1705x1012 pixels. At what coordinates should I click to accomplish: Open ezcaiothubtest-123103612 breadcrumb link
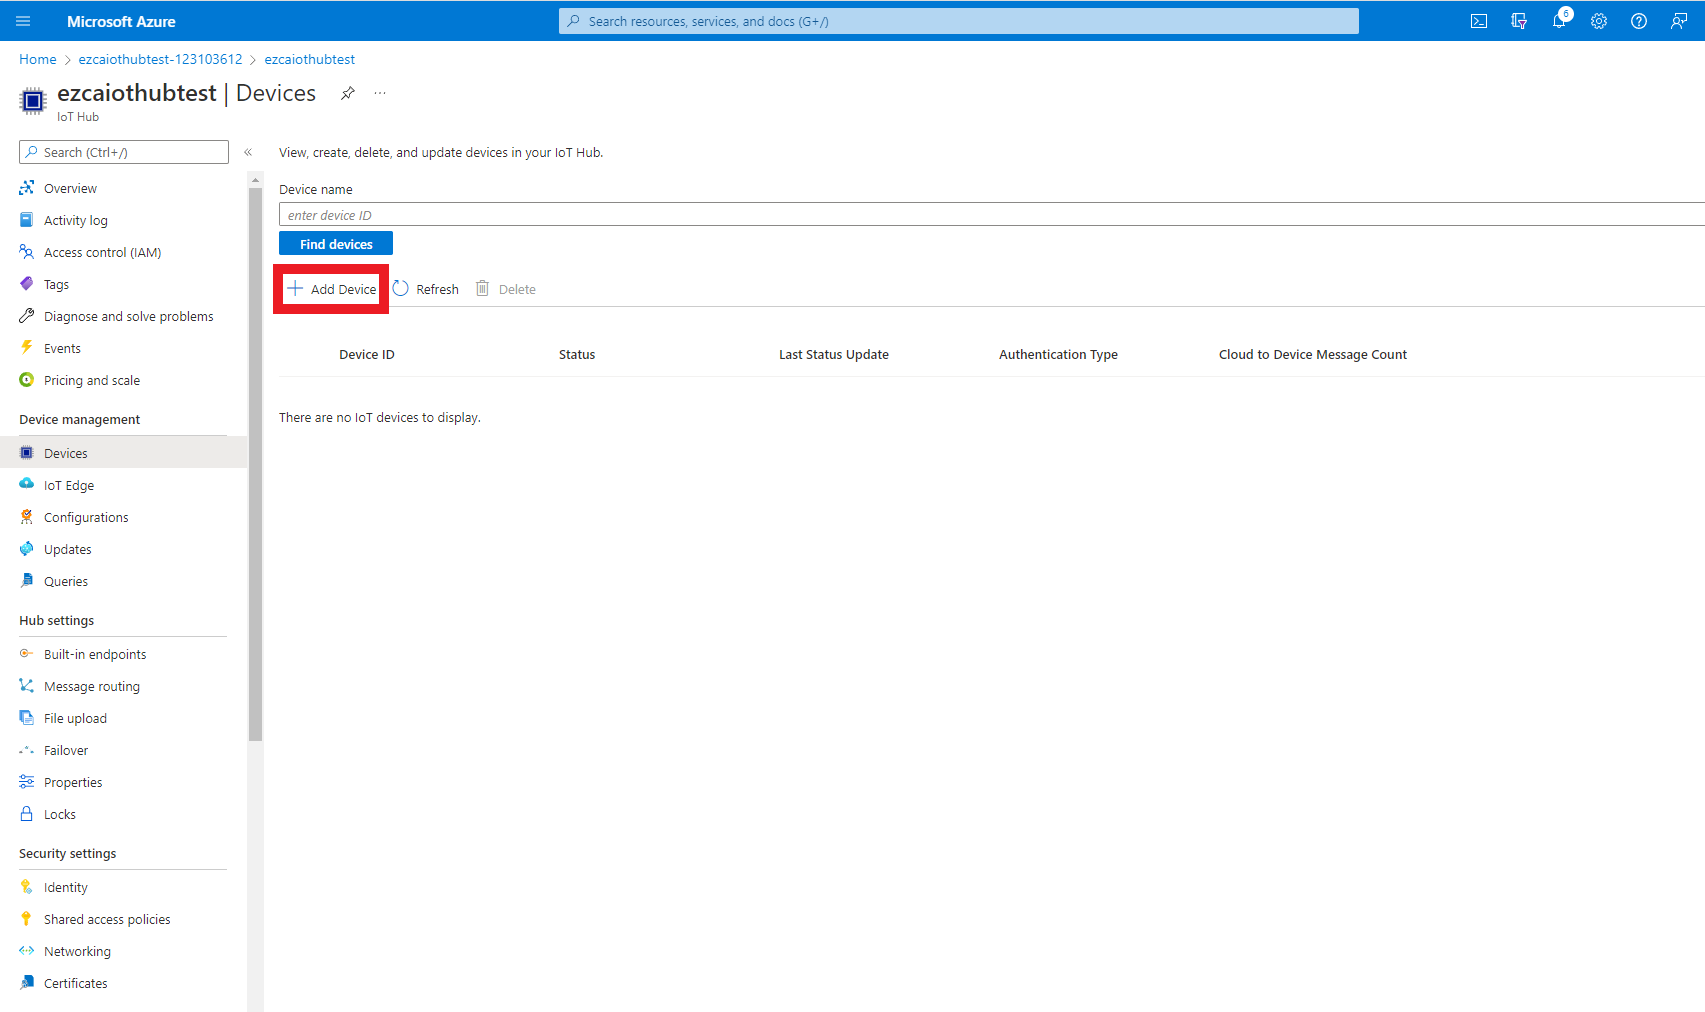click(x=161, y=59)
